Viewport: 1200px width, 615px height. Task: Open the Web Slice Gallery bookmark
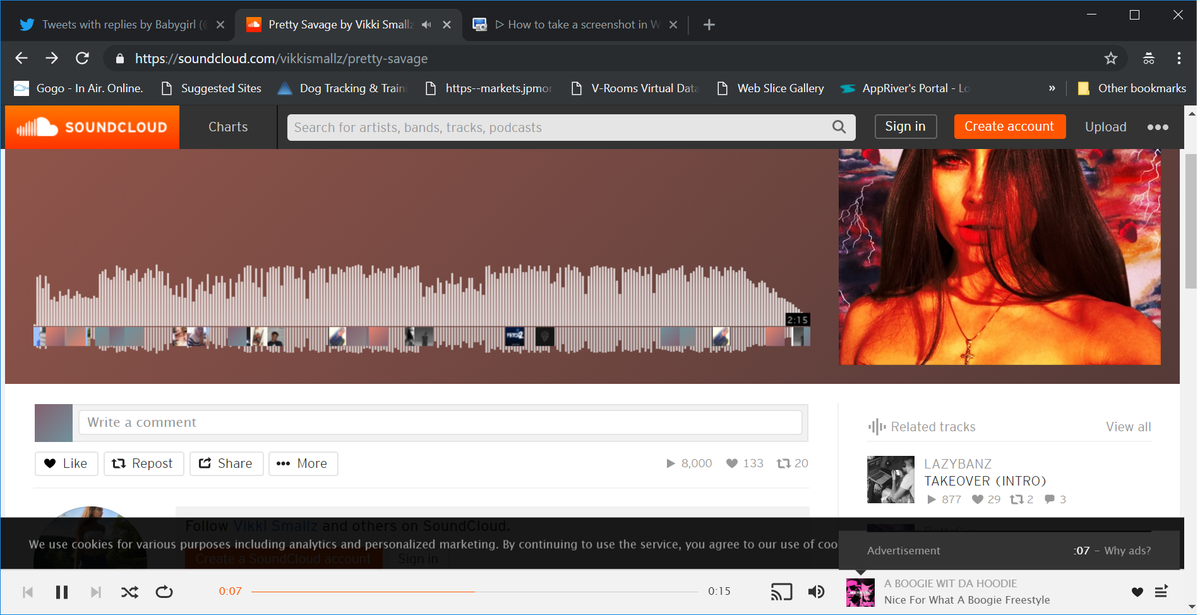[x=771, y=88]
